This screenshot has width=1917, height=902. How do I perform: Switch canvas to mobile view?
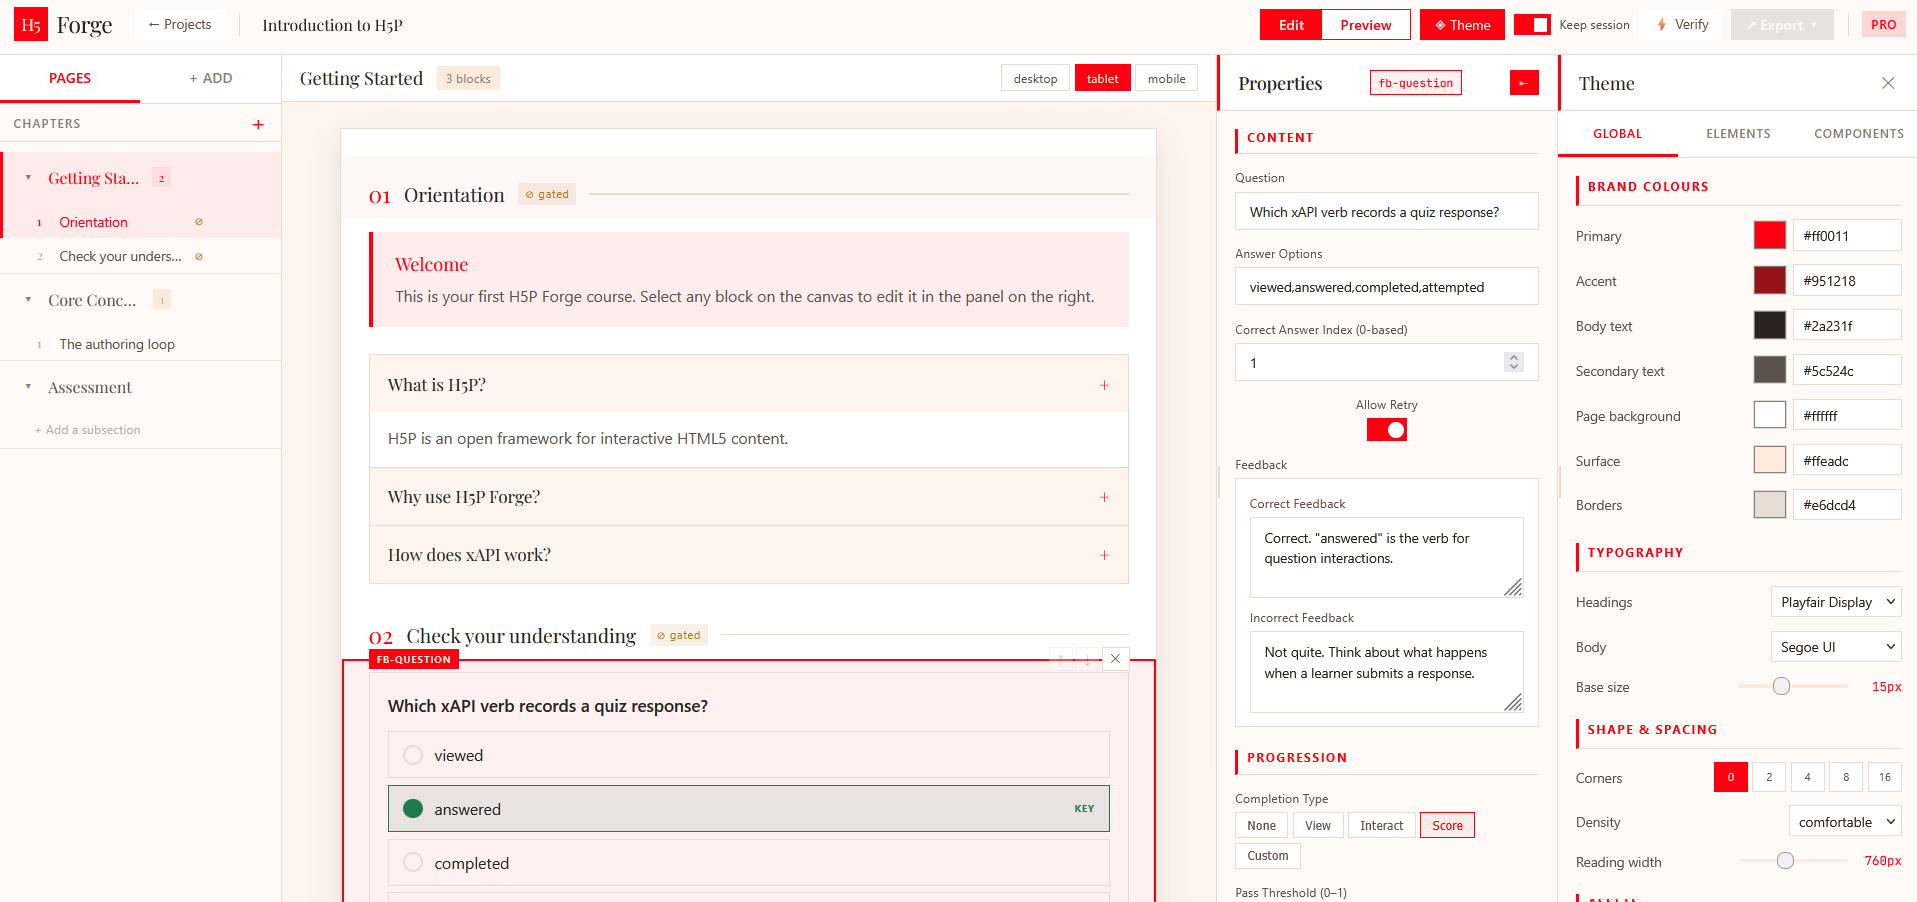click(1166, 79)
